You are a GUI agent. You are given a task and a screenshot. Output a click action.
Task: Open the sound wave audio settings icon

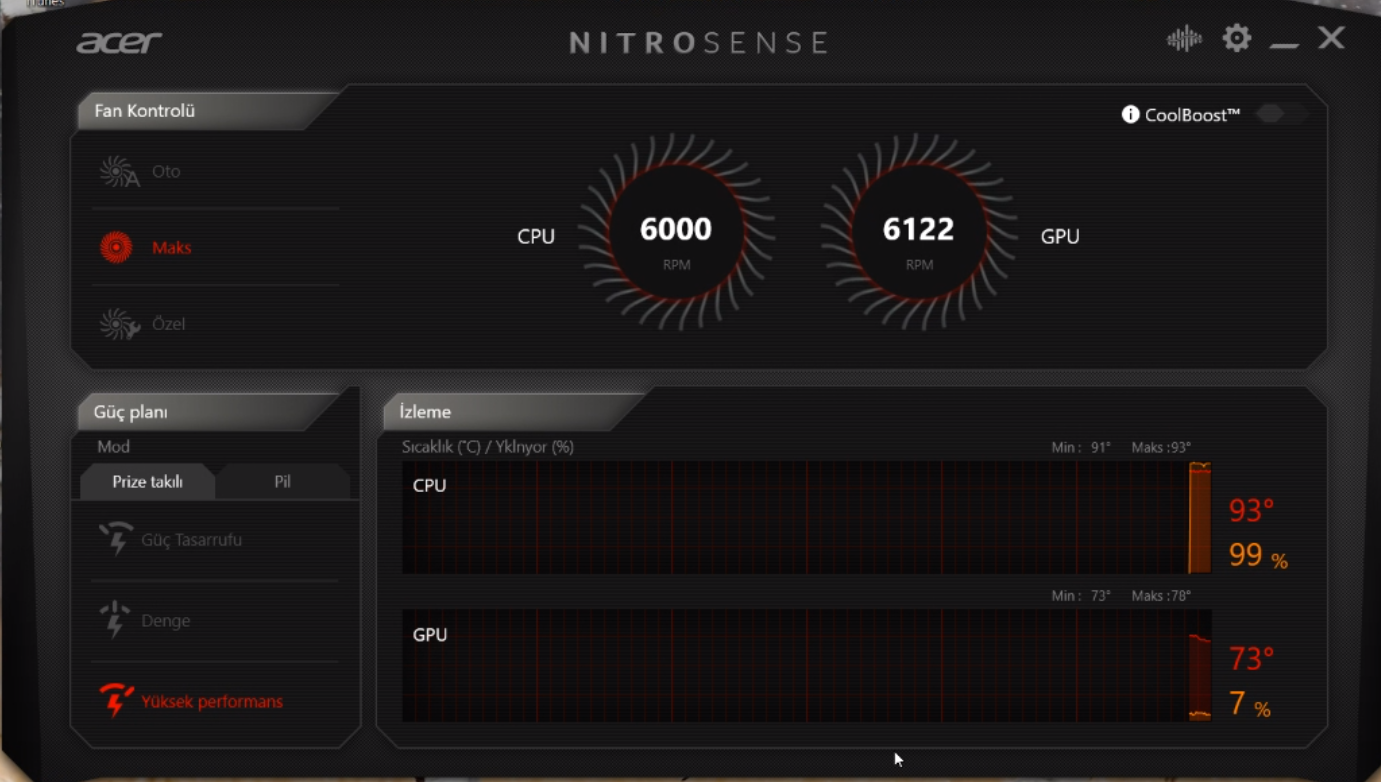tap(1184, 39)
